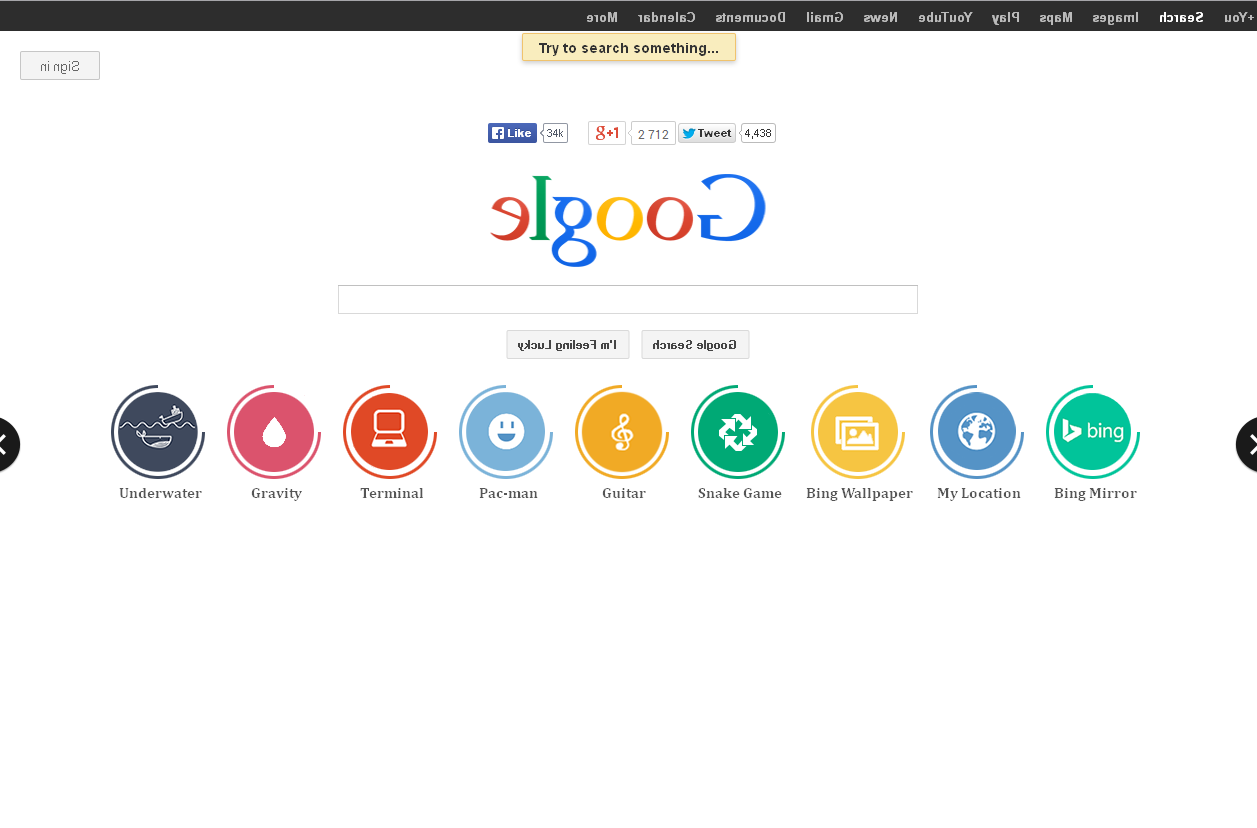Screen dimensions: 1257x828
Task: Click the Gravity text label
Action: [x=276, y=494]
